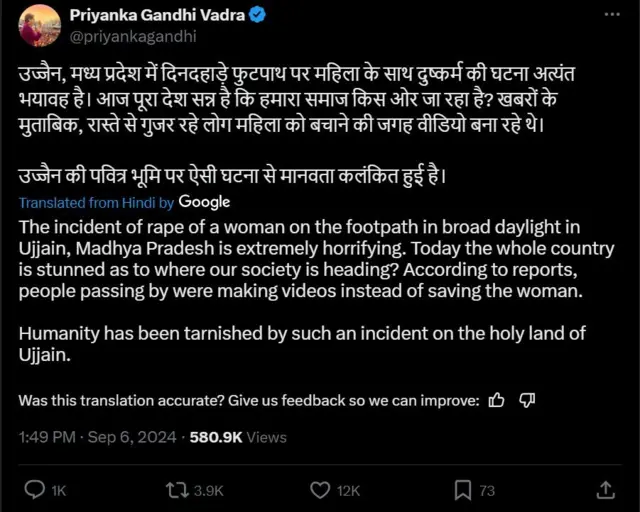The image size is (640, 512).
Task: Bookmark this post
Action: point(463,489)
